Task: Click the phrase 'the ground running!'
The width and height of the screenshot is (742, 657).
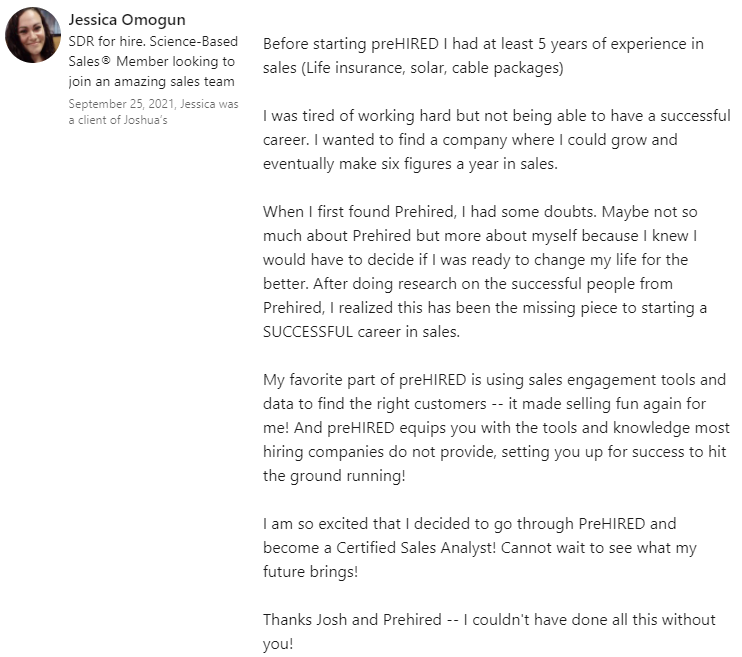Action: coord(334,476)
